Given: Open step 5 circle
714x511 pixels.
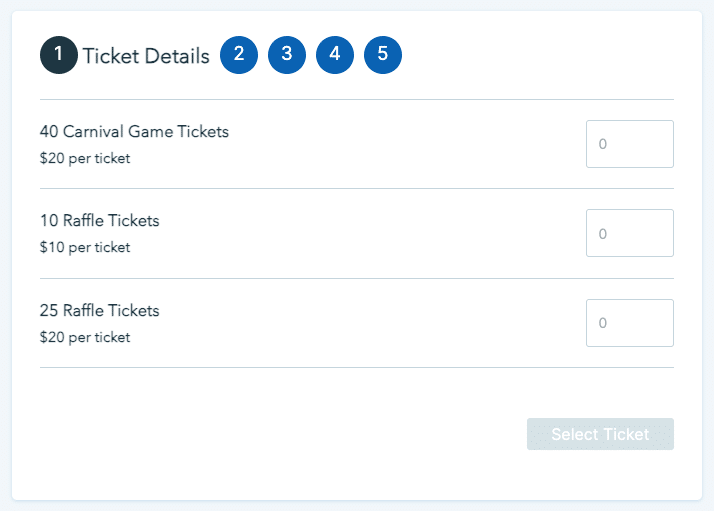Looking at the screenshot, I should click(383, 55).
